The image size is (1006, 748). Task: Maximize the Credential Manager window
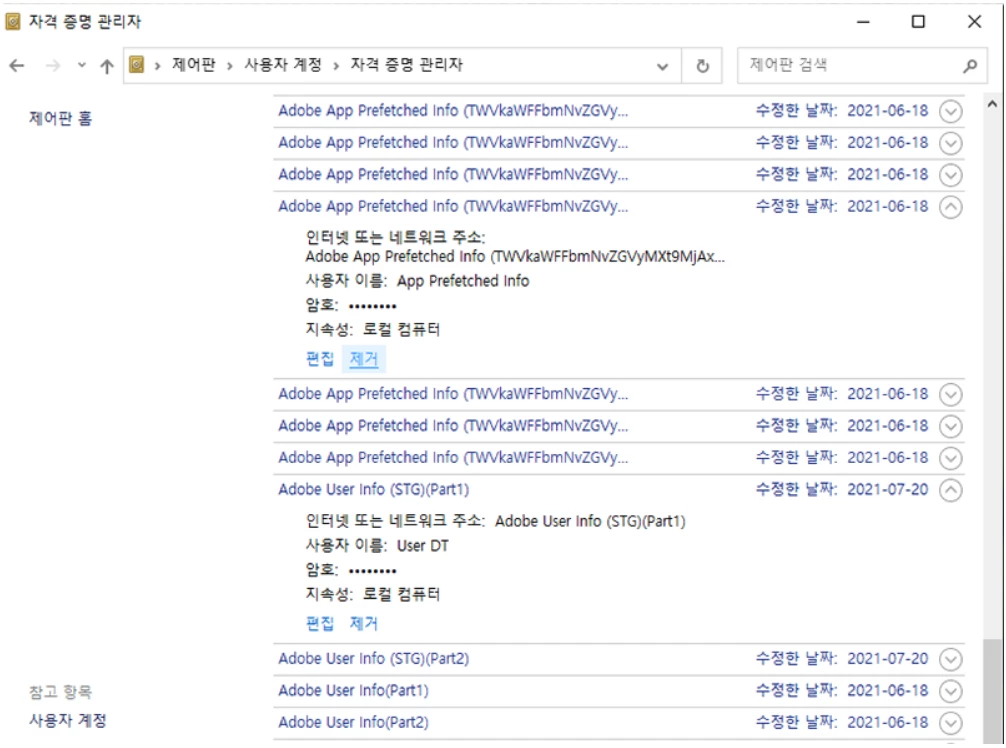pos(918,22)
